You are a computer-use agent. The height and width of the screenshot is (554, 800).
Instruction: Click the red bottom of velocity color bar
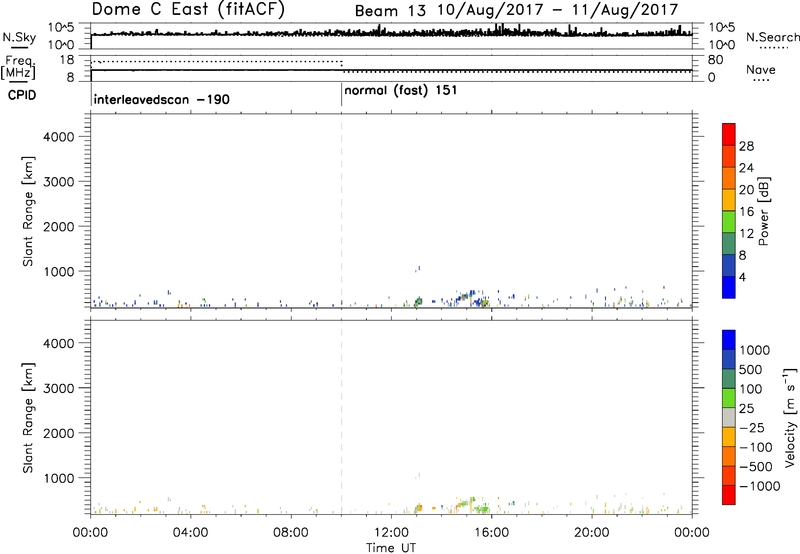pos(729,495)
